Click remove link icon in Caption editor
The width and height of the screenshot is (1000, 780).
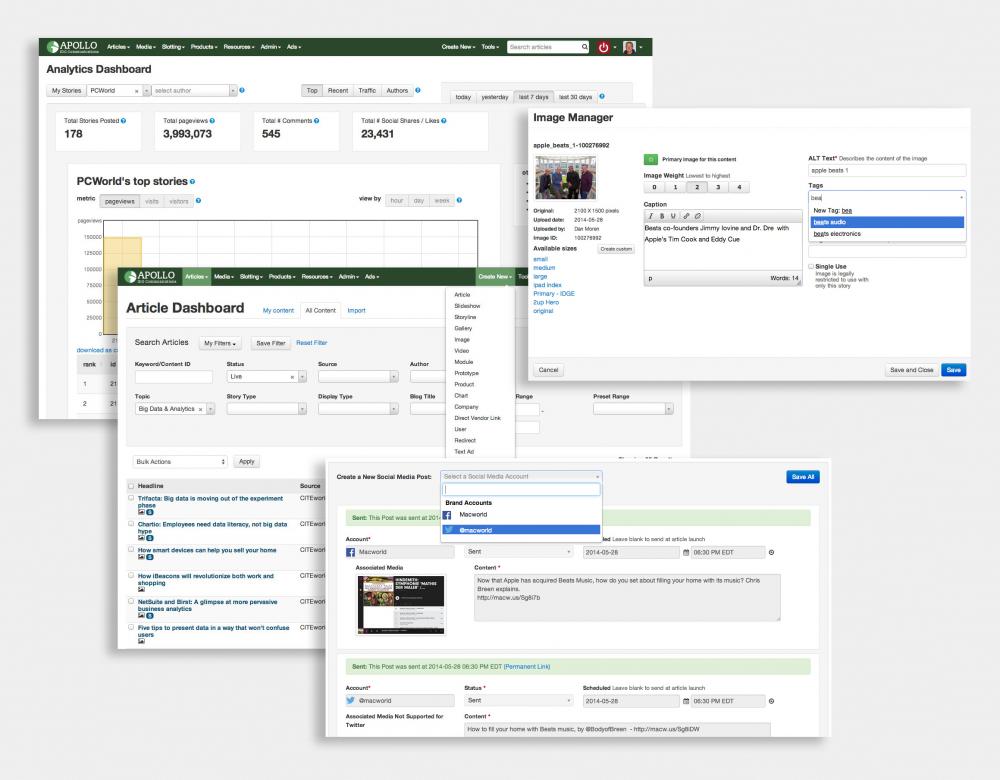(698, 216)
